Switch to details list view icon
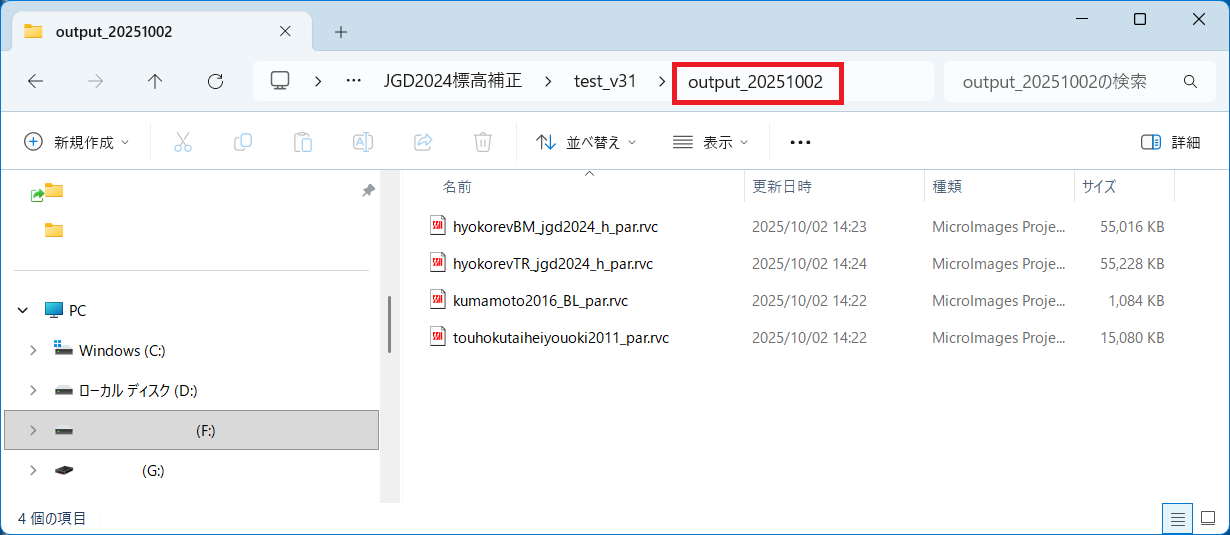The height and width of the screenshot is (535, 1230). (x=1178, y=518)
